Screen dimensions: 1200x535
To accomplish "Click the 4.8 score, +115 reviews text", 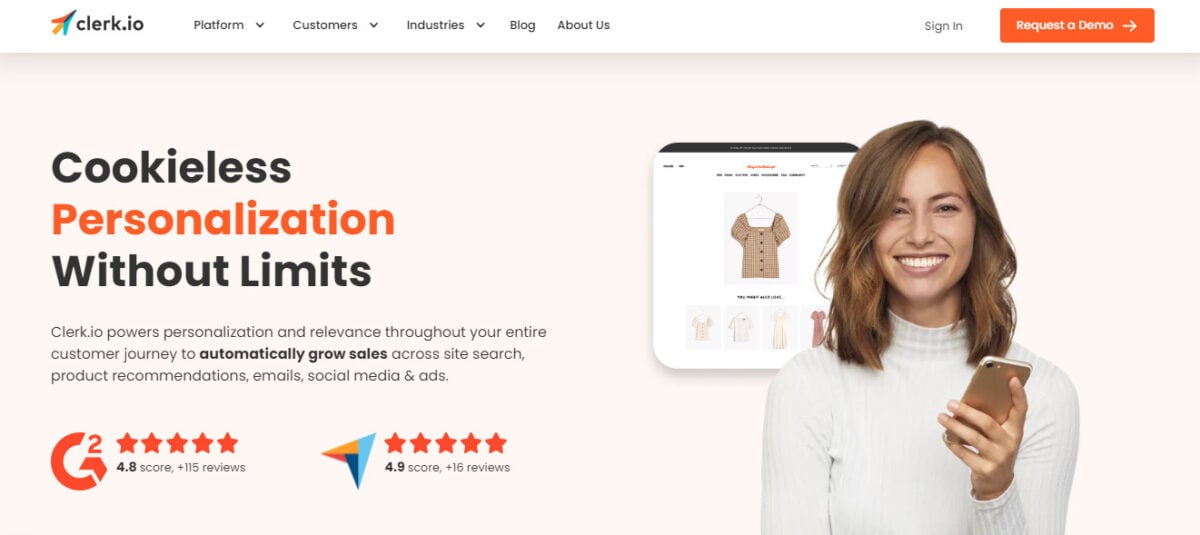I will 181,467.
